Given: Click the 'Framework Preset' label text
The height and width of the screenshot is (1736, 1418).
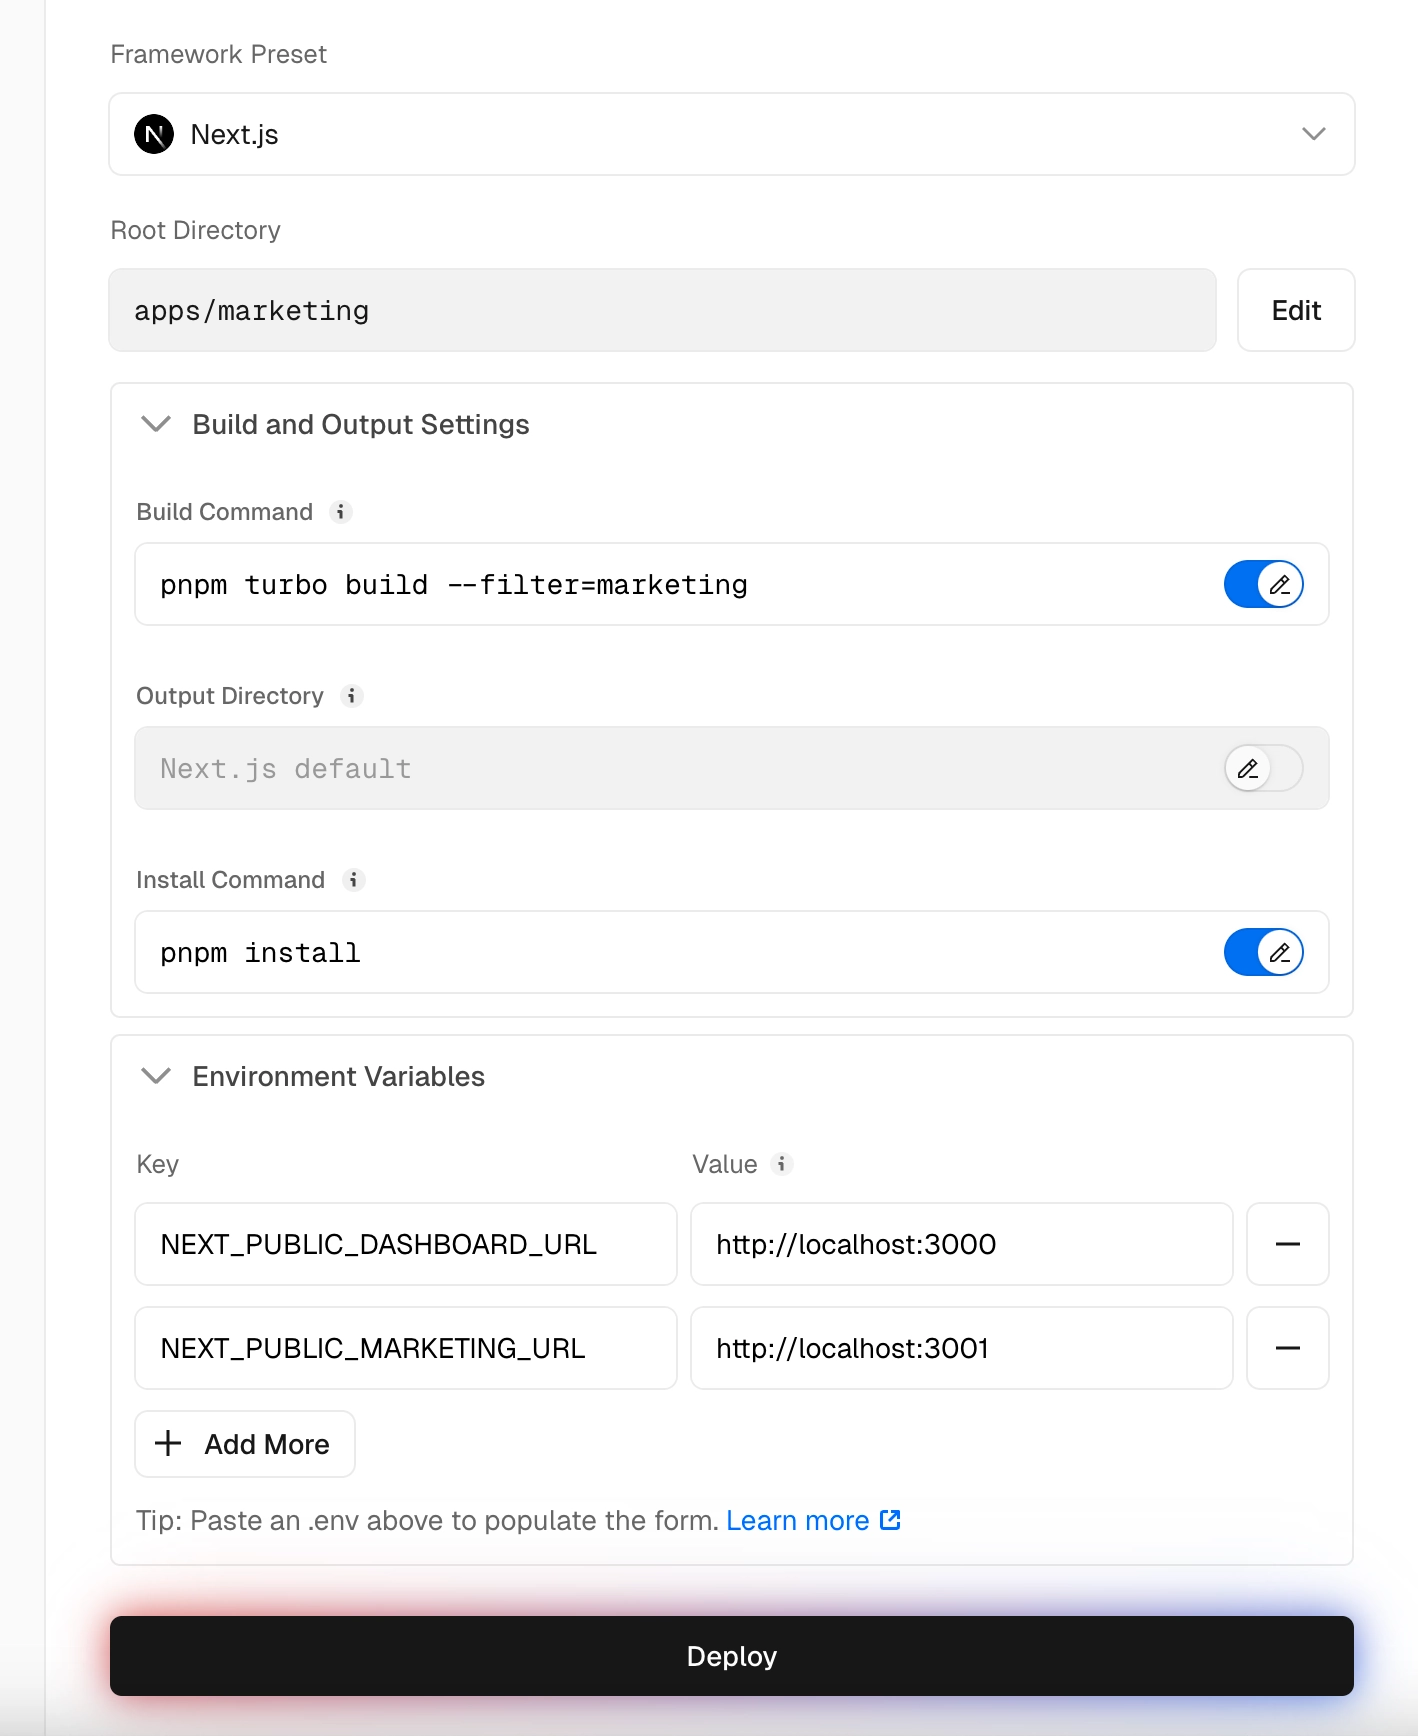Looking at the screenshot, I should click(219, 54).
